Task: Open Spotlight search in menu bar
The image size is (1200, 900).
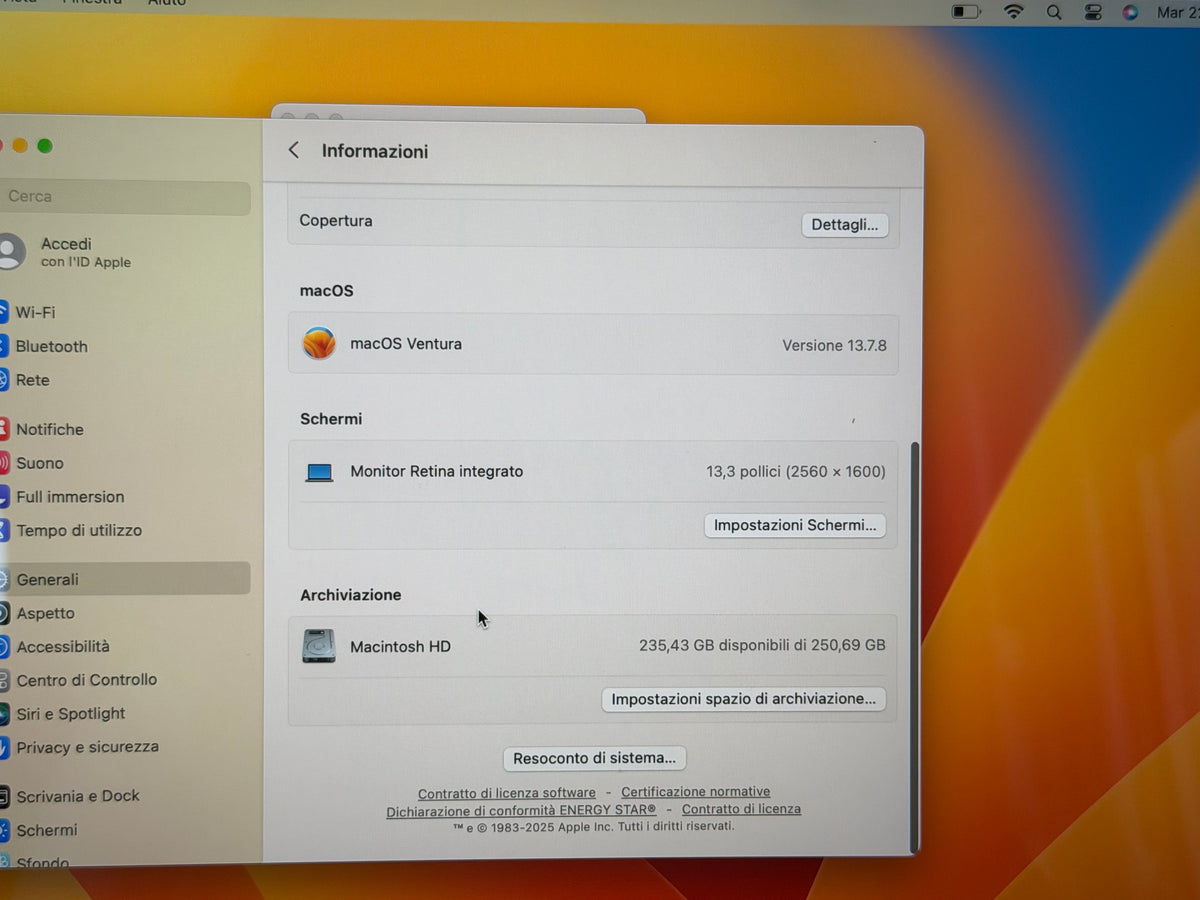Action: tap(1054, 12)
